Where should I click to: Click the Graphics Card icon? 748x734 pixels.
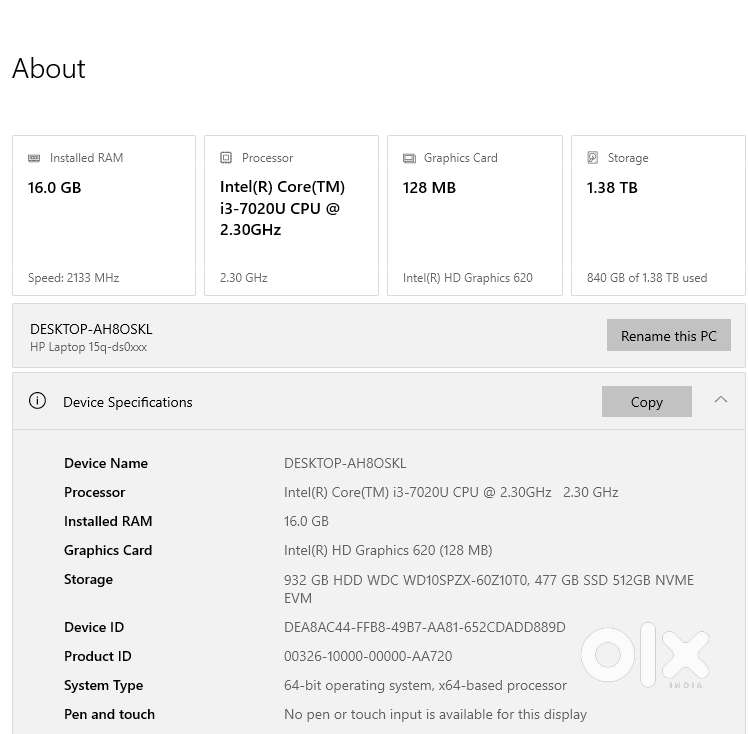pos(409,158)
